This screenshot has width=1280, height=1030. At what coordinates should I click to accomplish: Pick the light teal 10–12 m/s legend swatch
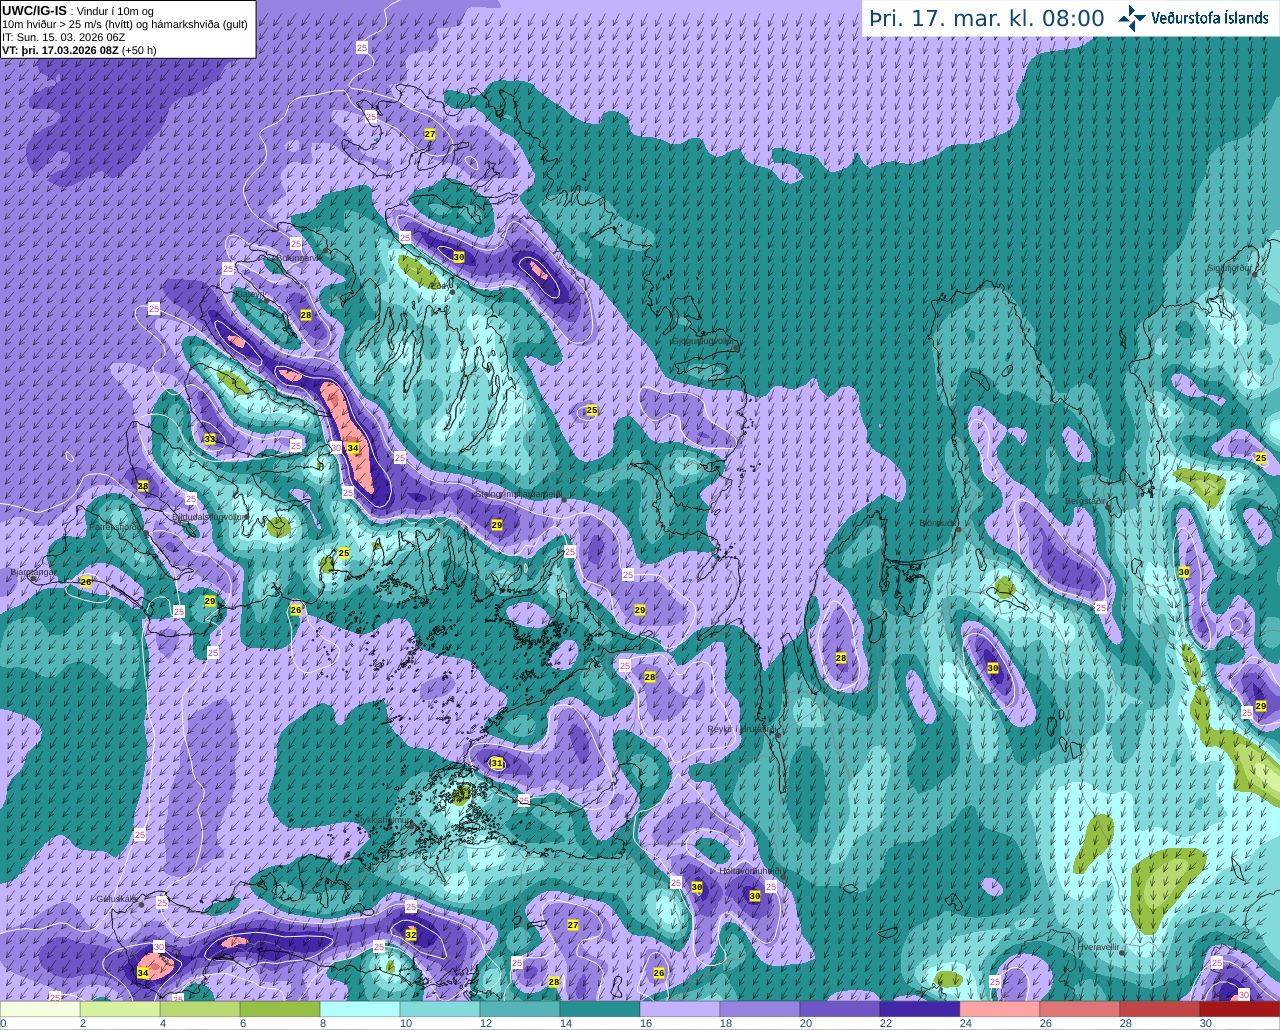coord(440,1010)
